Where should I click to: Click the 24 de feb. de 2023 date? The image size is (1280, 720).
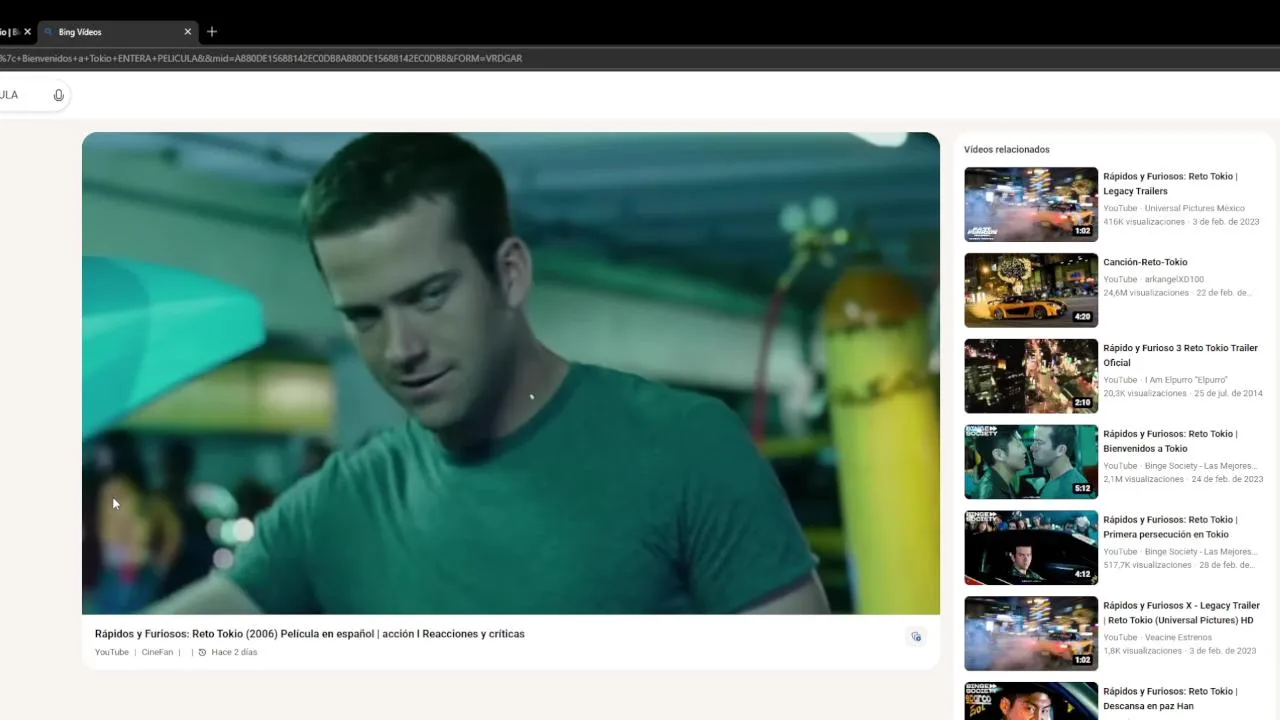pos(1228,480)
